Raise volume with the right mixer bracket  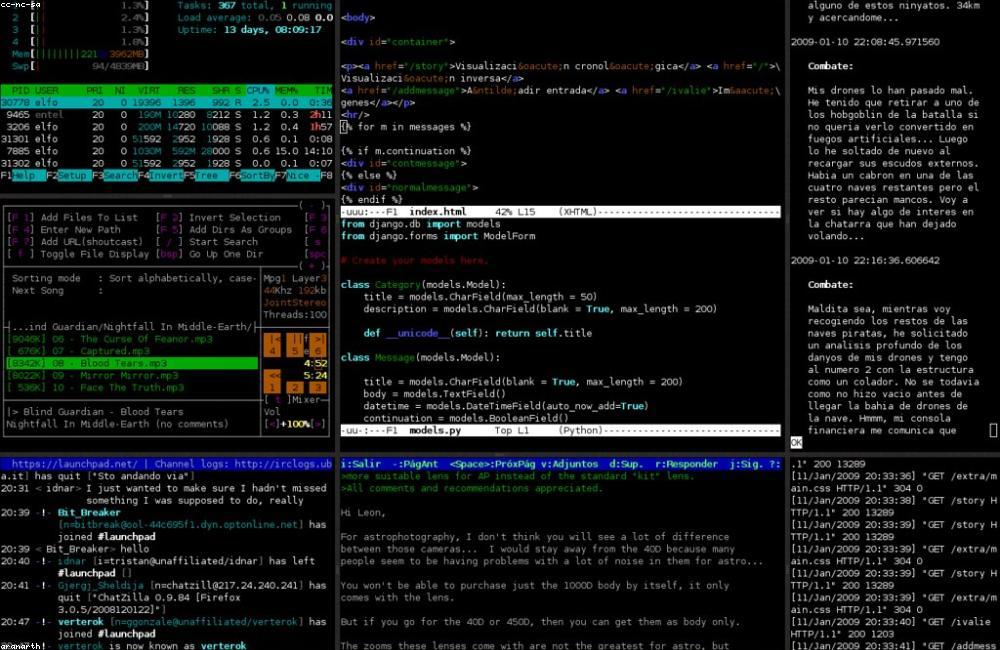[318, 424]
